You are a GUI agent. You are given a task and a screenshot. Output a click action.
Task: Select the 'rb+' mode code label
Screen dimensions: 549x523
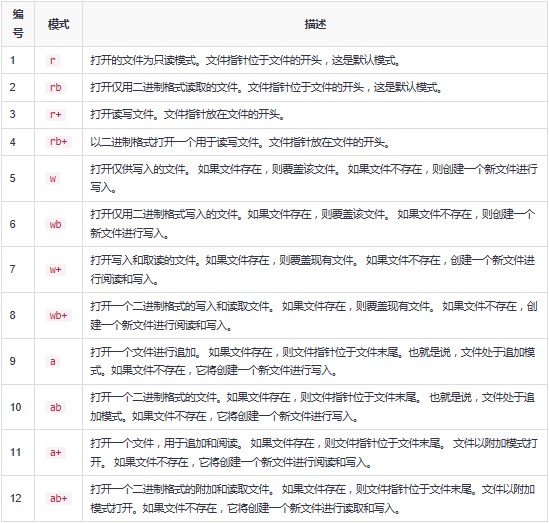coord(58,142)
